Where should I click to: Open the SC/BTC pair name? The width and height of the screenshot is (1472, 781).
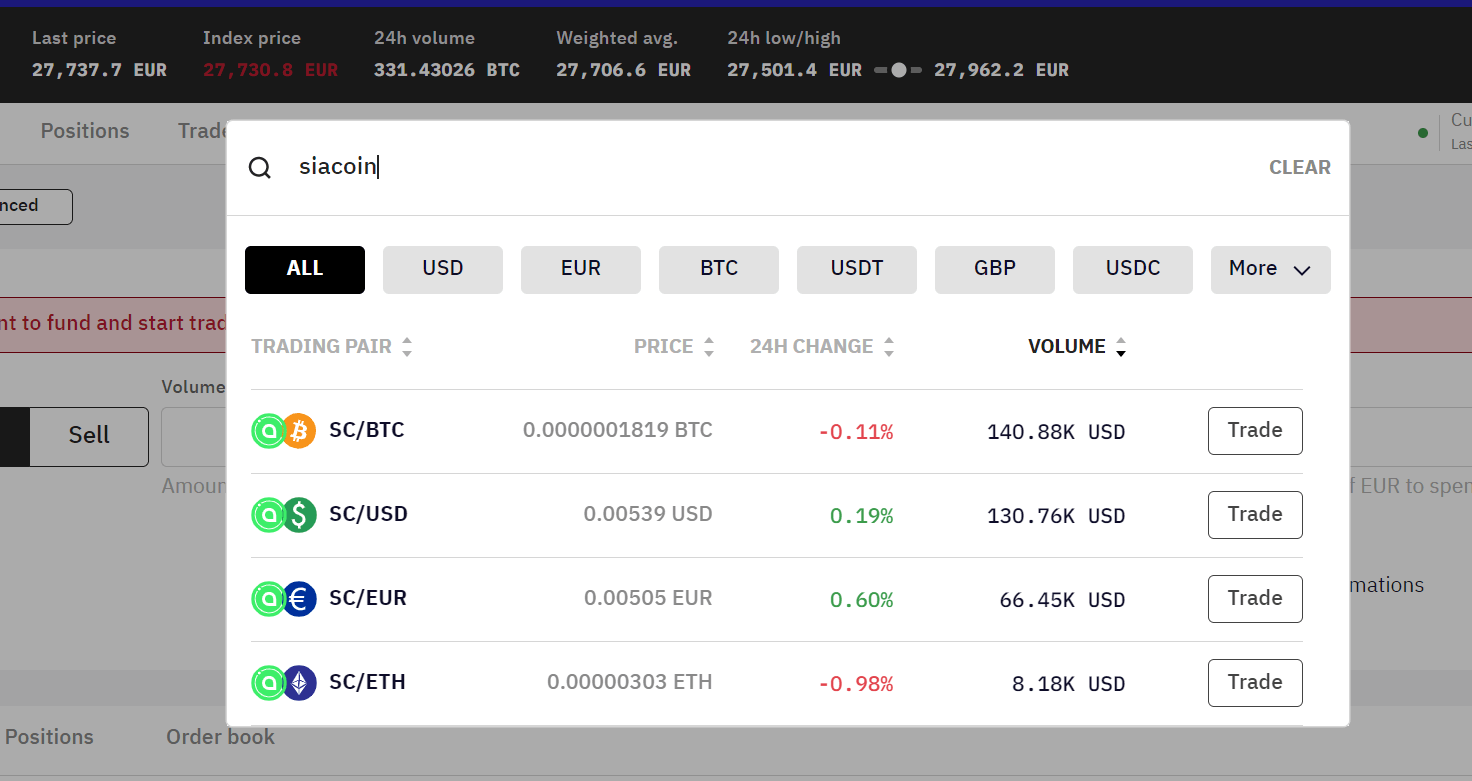coord(367,431)
